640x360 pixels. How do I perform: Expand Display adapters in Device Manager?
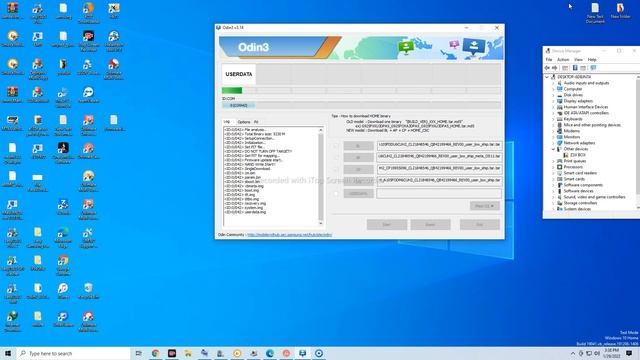[x=553, y=101]
